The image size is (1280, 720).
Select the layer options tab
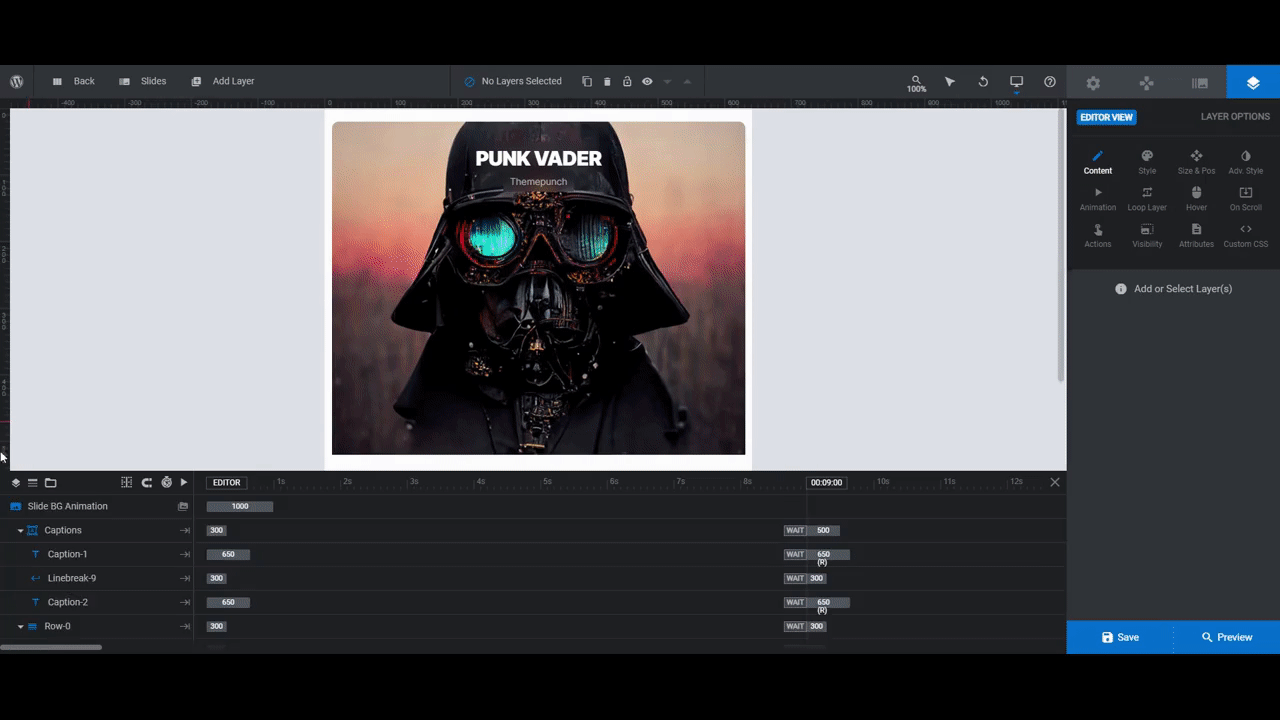pos(1253,83)
